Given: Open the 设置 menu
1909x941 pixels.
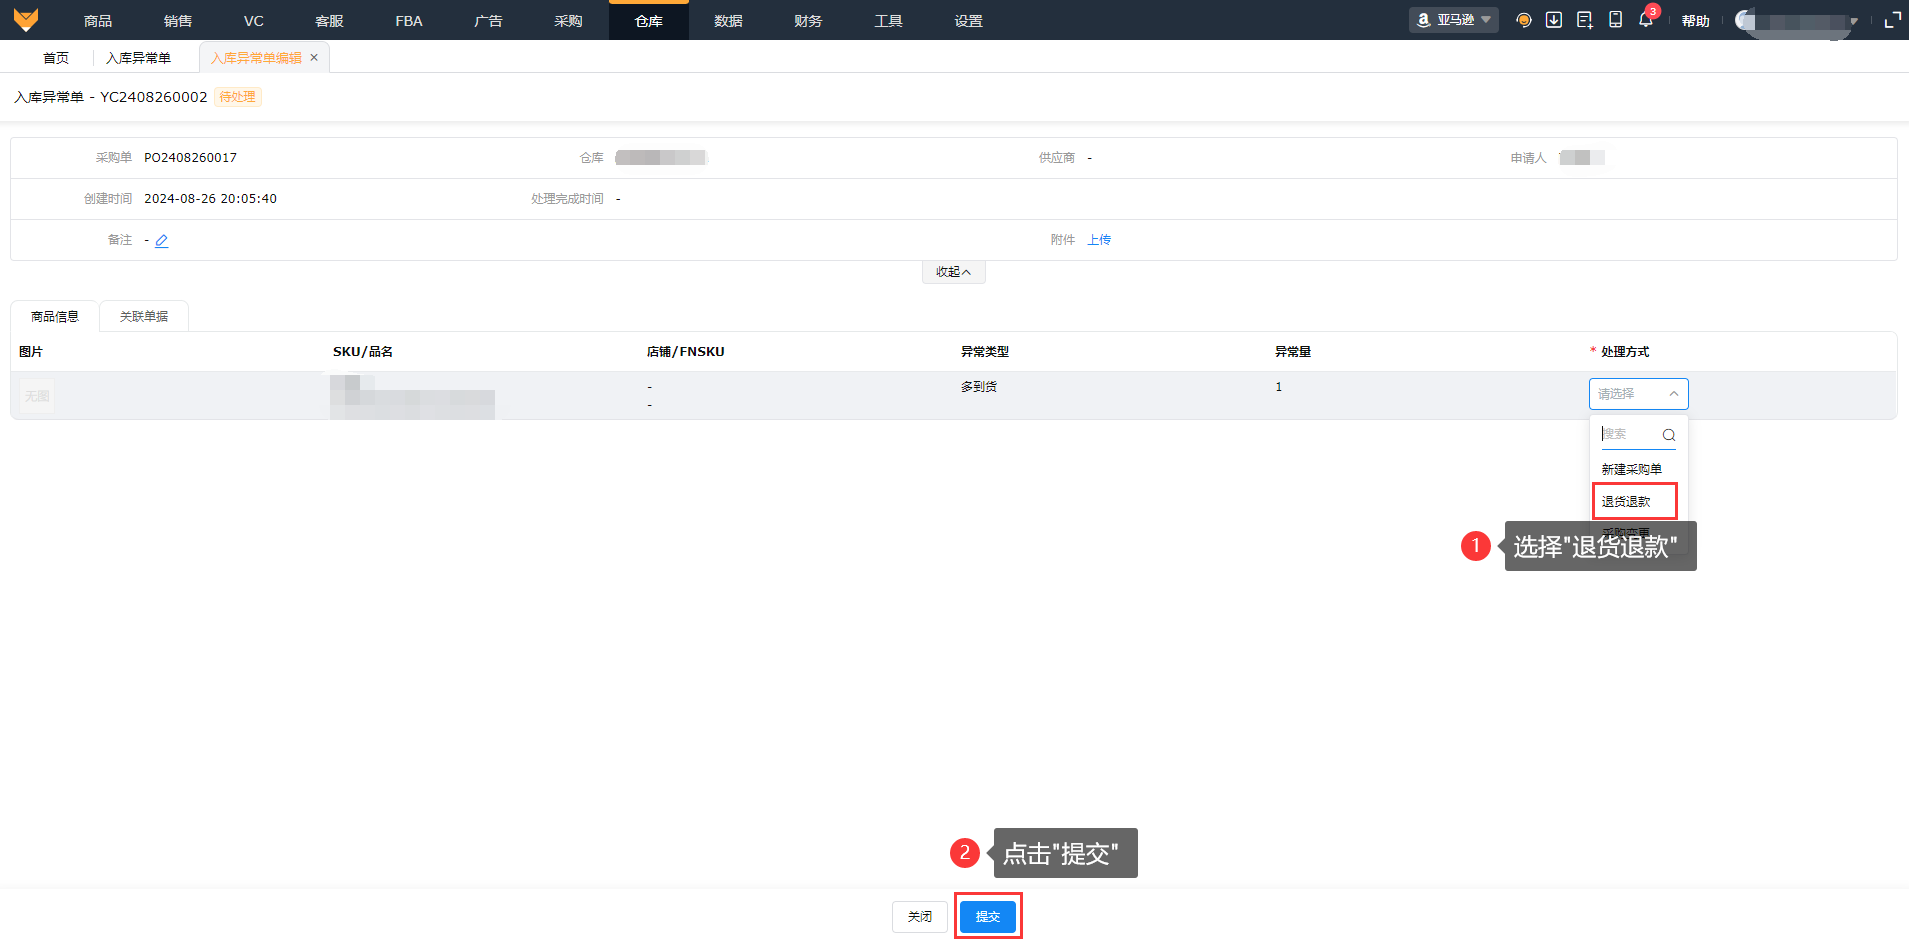Looking at the screenshot, I should [968, 21].
